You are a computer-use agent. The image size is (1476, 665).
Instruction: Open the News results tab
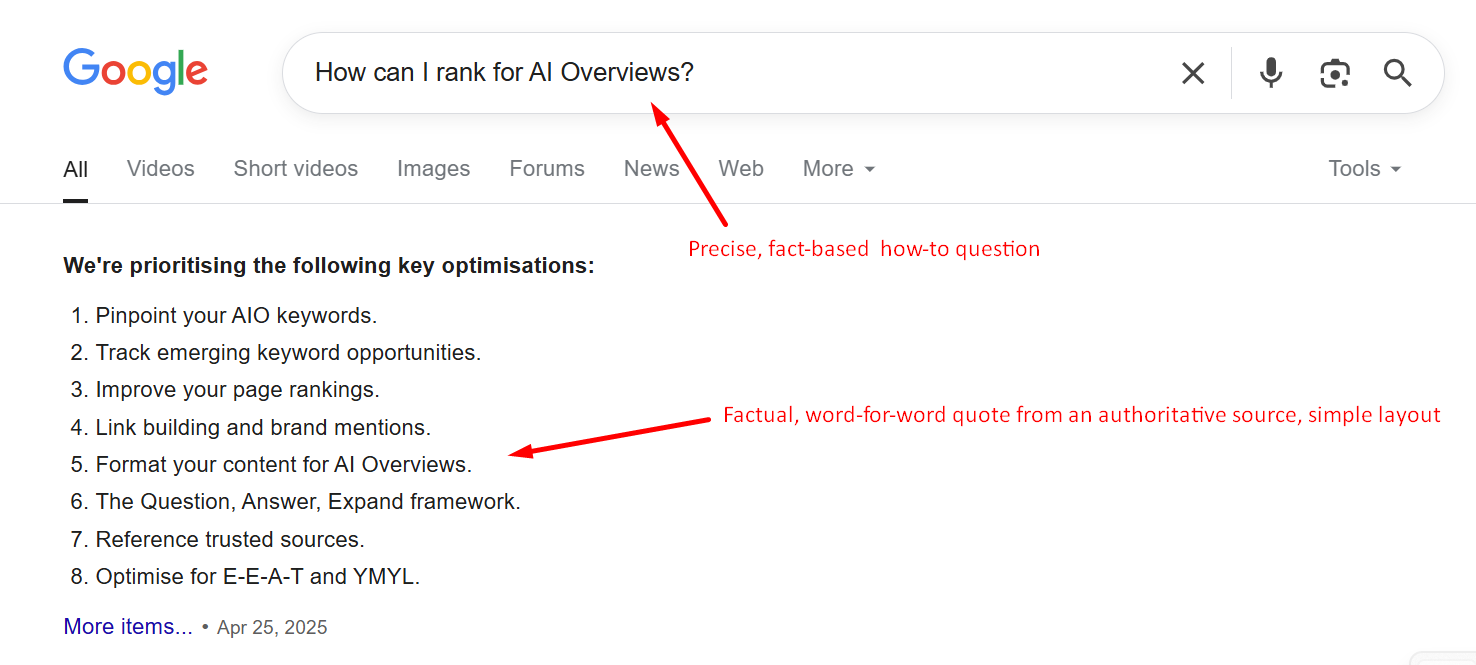click(x=651, y=169)
